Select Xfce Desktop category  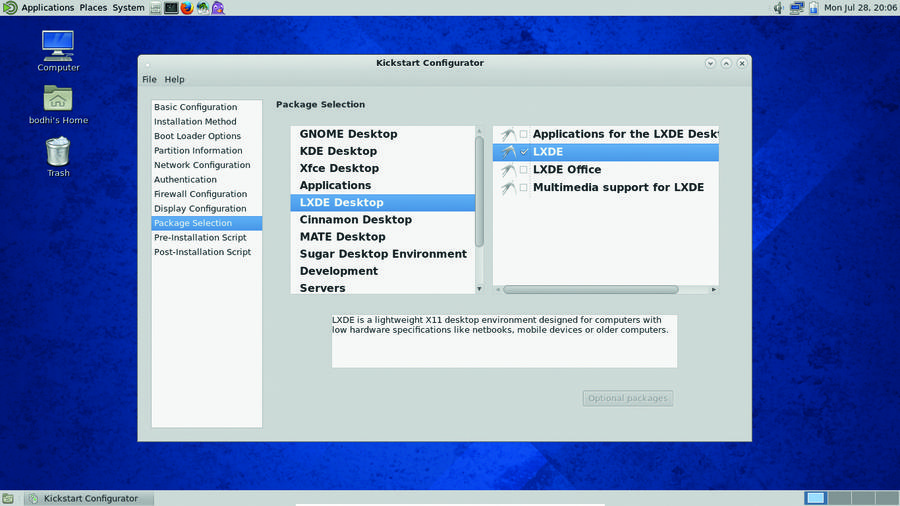[x=383, y=169]
